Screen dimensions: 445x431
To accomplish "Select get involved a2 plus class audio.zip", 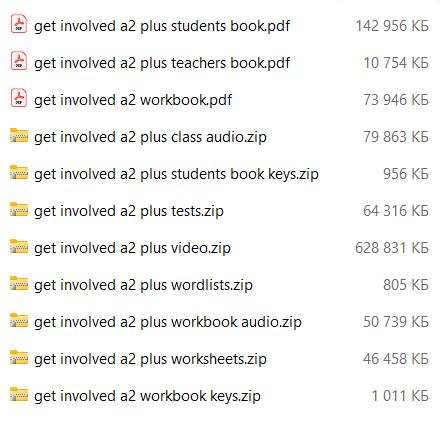I will point(150,137).
